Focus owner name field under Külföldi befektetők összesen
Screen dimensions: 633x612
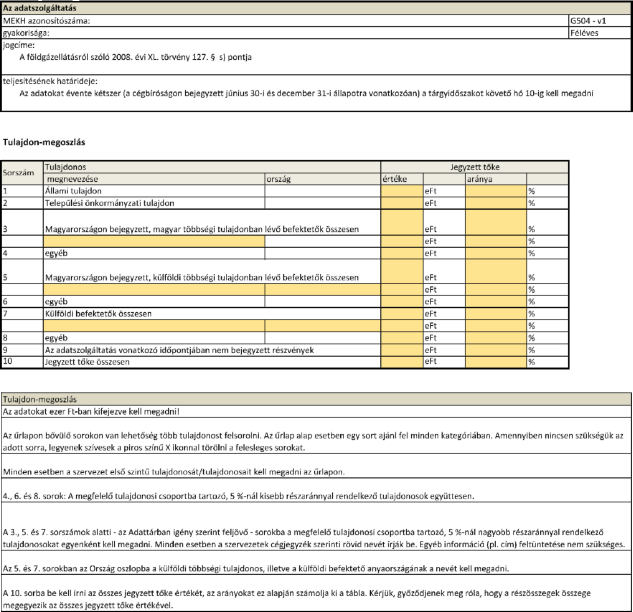click(x=154, y=326)
